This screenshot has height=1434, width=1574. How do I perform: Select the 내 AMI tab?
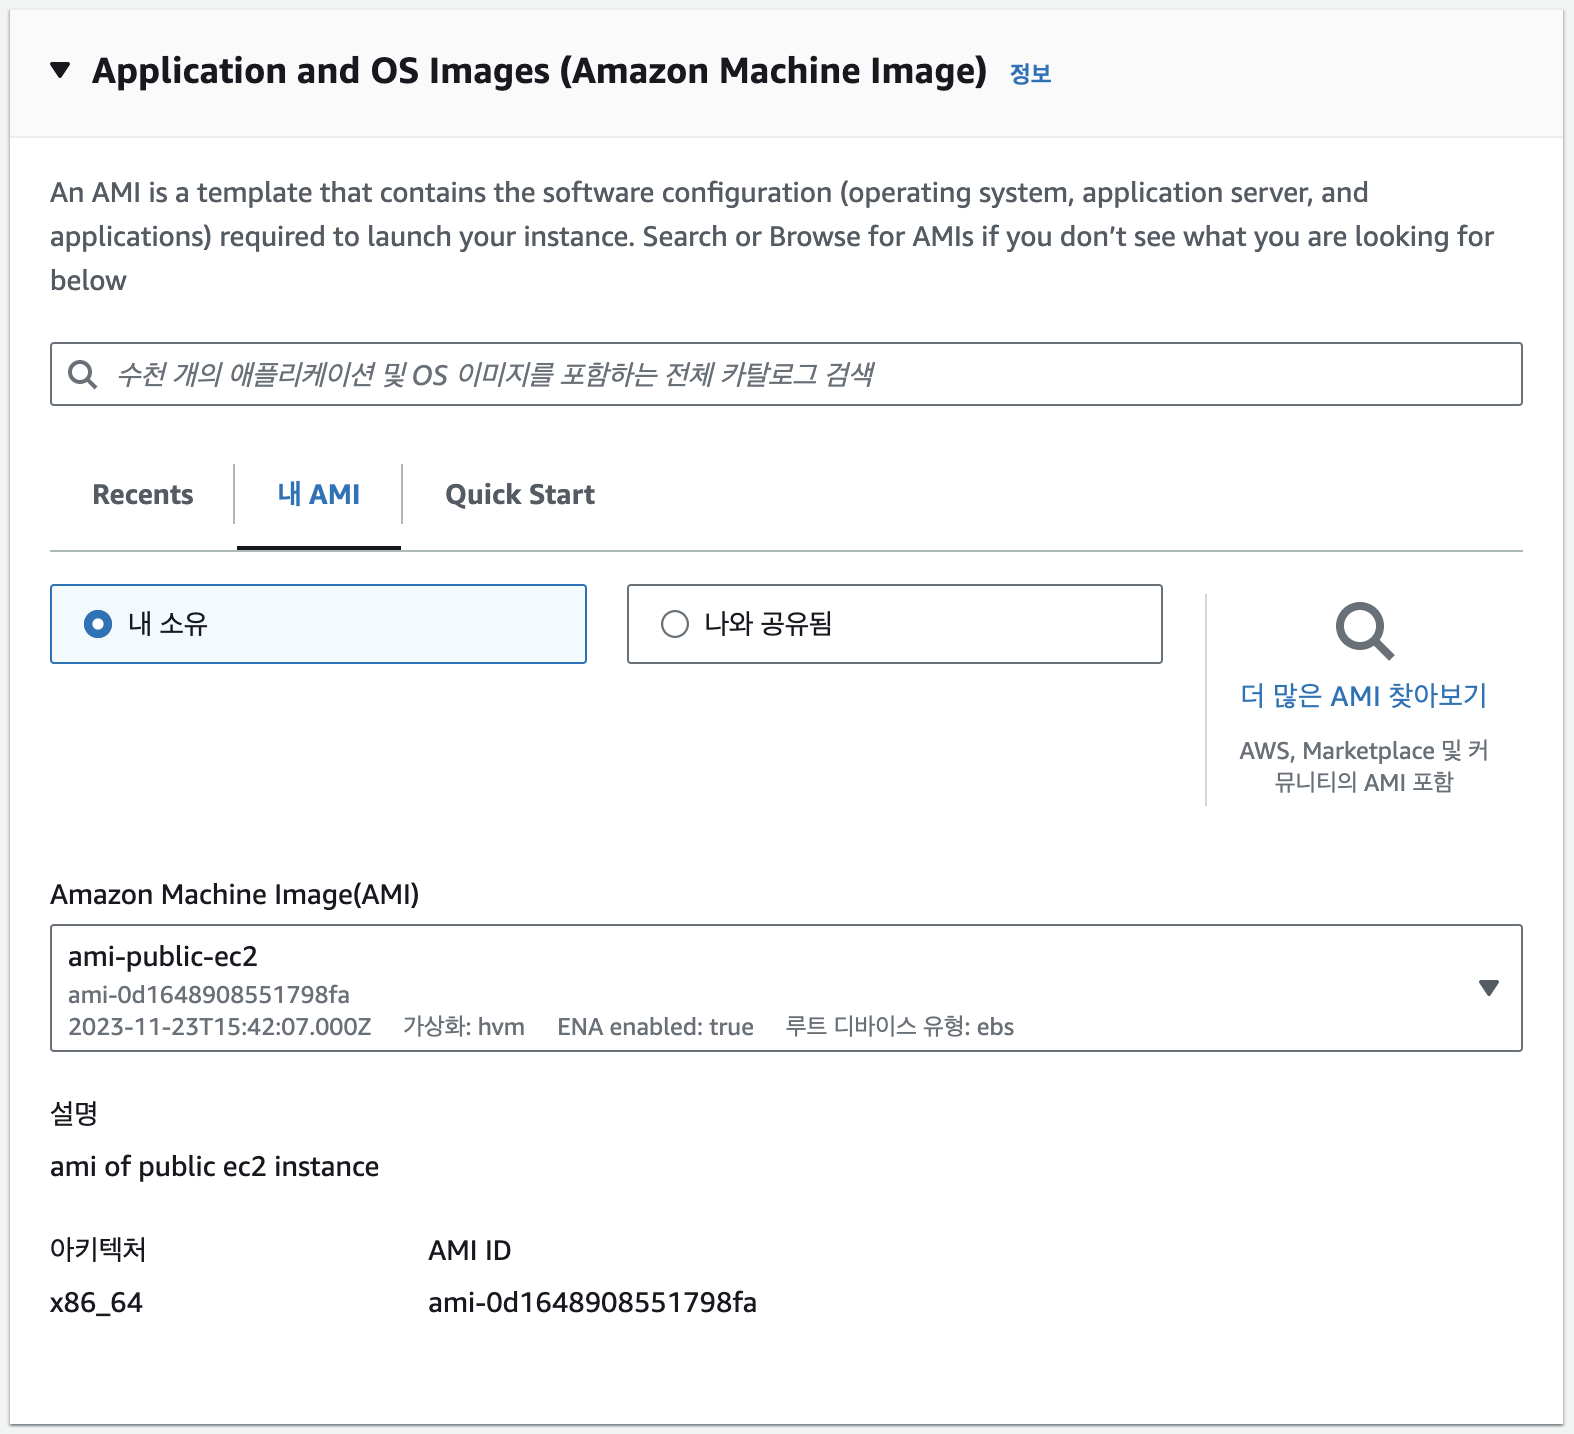pyautogui.click(x=319, y=494)
